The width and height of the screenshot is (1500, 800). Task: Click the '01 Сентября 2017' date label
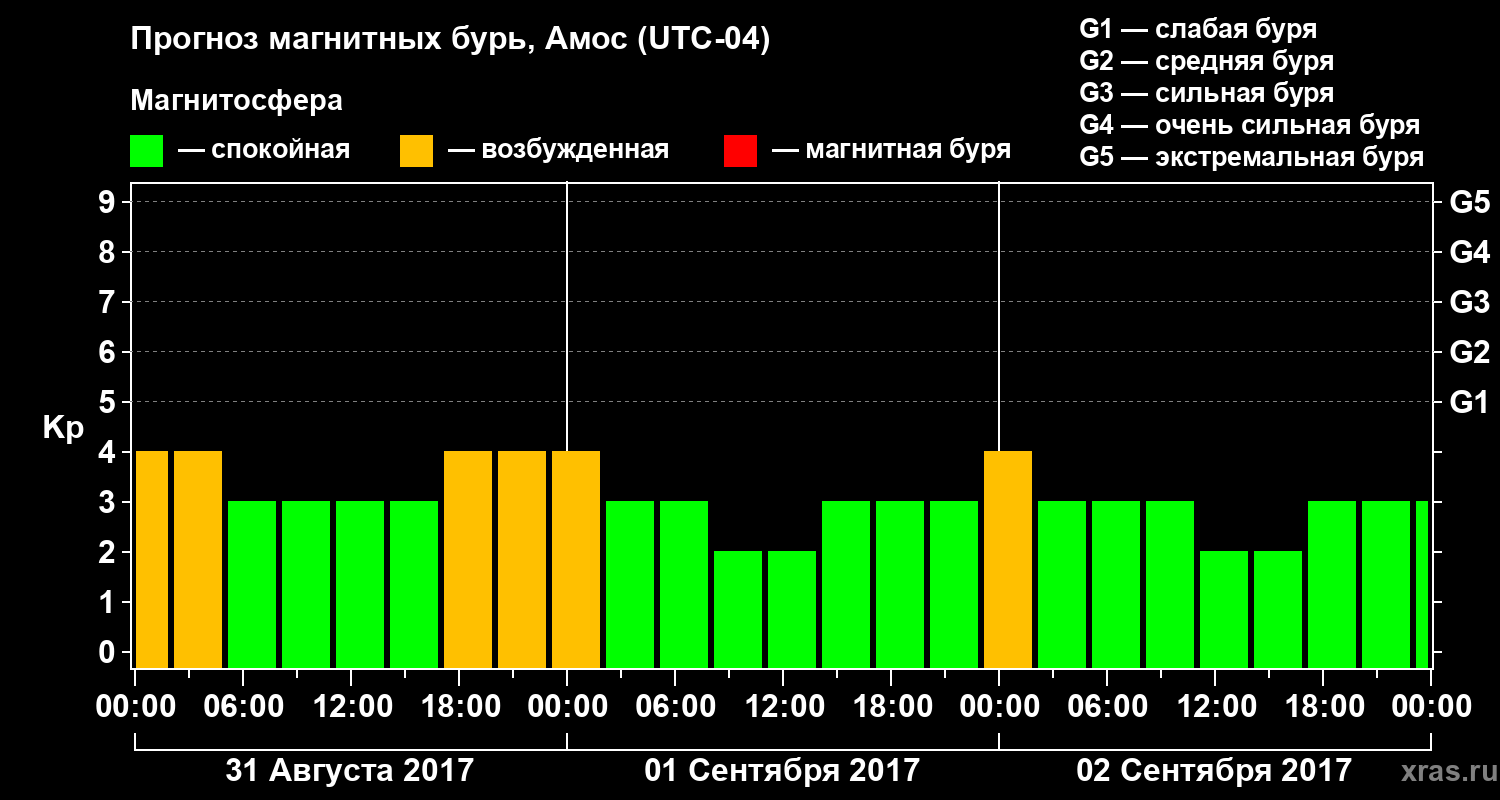[782, 771]
